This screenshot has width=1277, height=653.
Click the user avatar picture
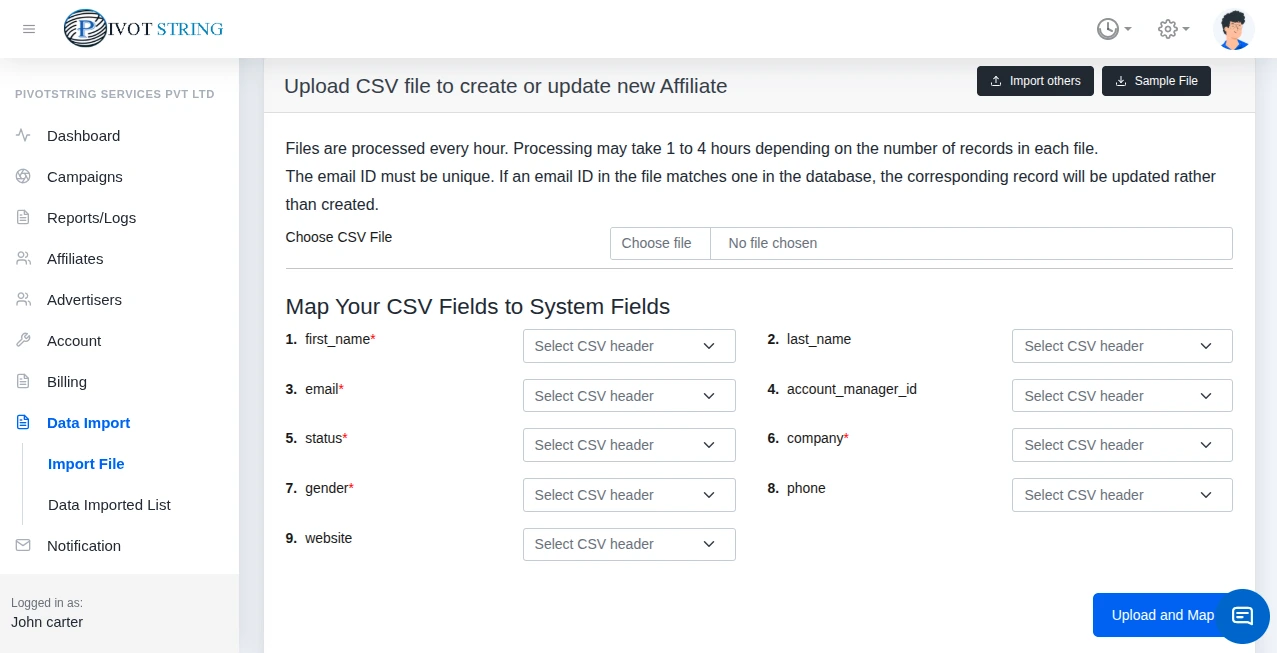[x=1233, y=29]
